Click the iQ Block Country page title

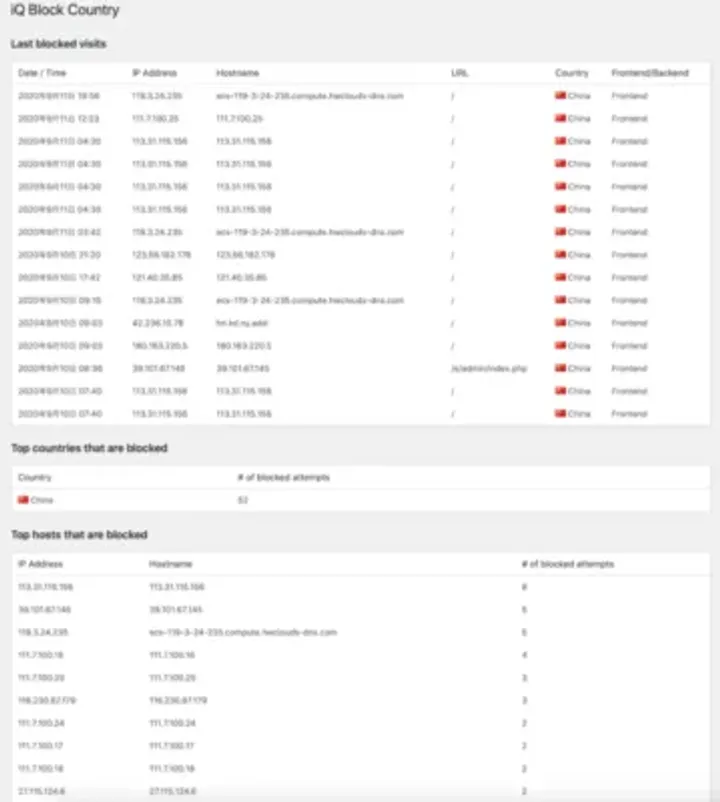coord(65,10)
